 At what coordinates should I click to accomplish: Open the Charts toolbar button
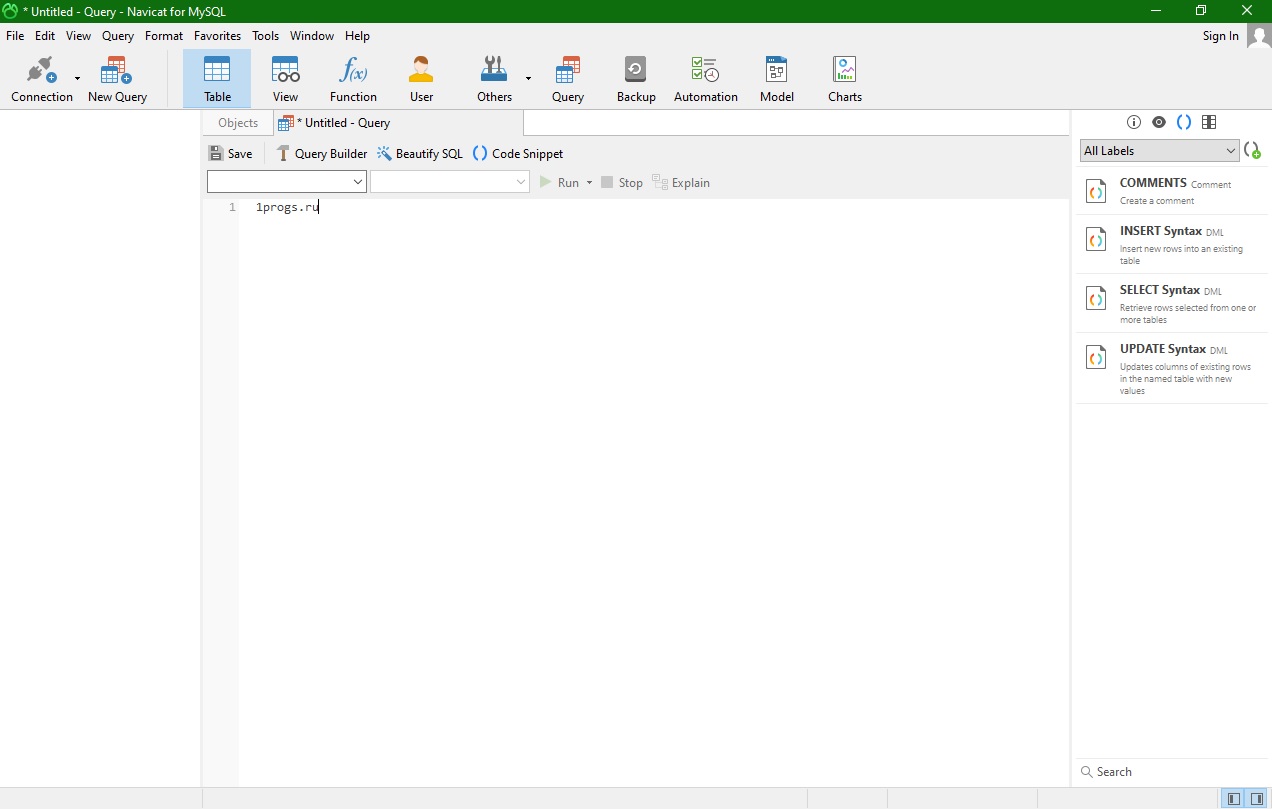[x=844, y=79]
